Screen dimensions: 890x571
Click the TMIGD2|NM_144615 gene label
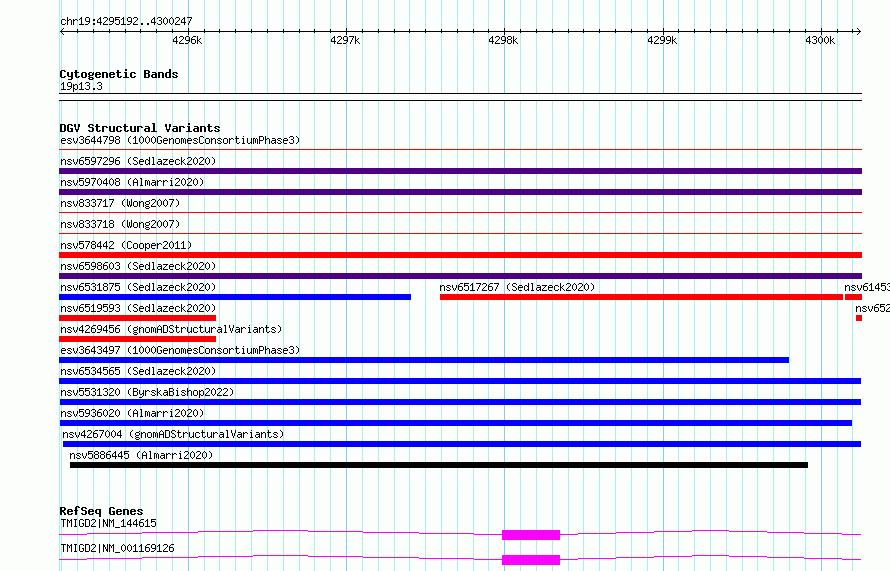(x=108, y=523)
